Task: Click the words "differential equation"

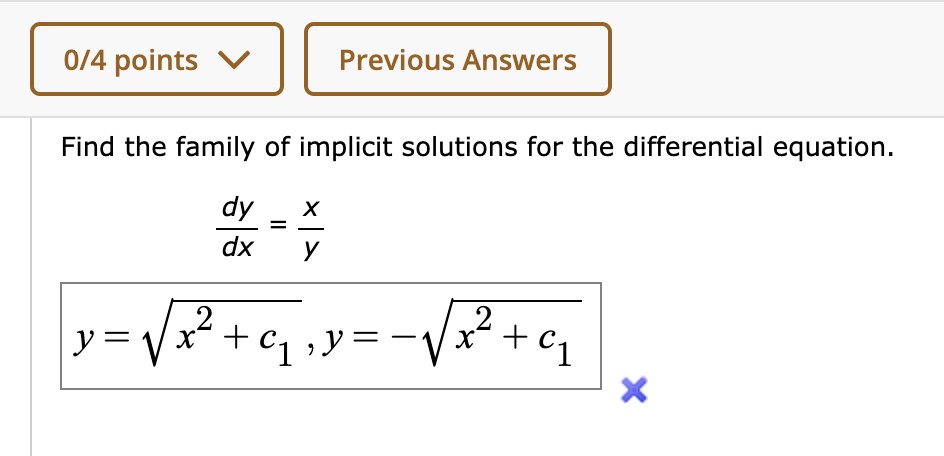Action: pyautogui.click(x=753, y=149)
